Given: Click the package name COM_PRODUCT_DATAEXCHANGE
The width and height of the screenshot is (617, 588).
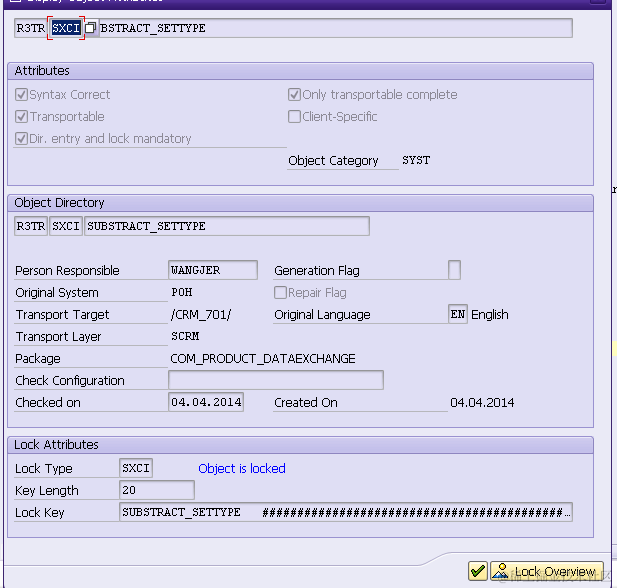Looking at the screenshot, I should [263, 359].
